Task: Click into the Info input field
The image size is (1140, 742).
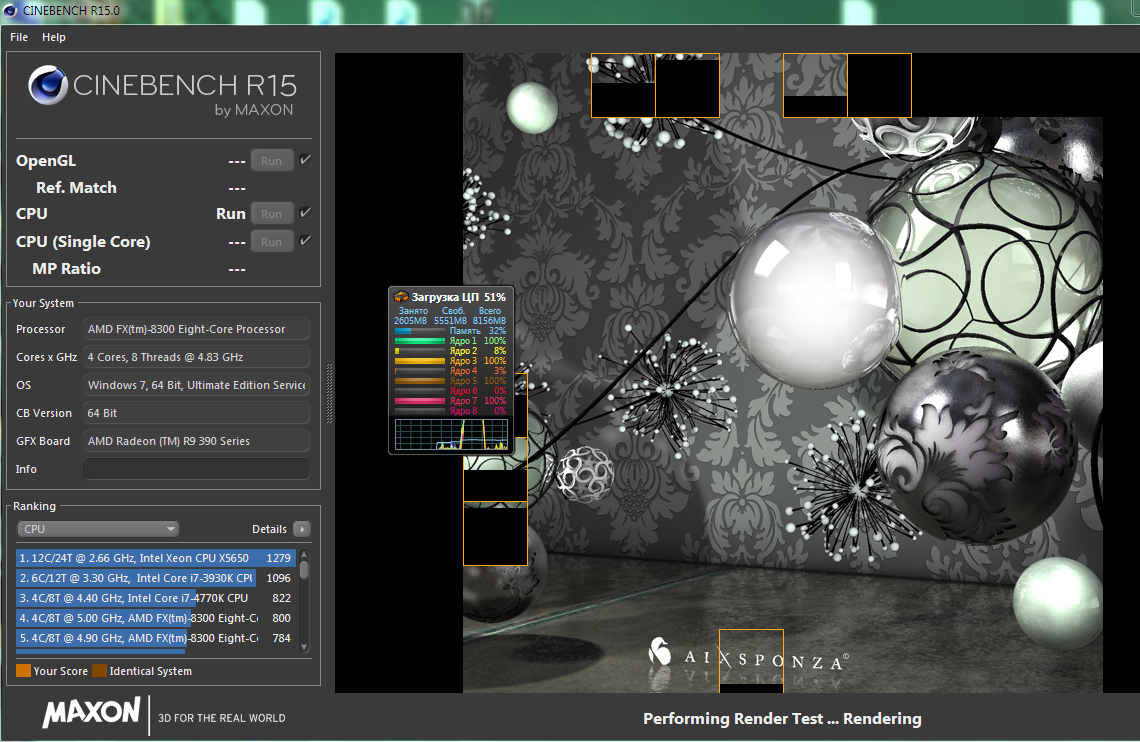Action: pos(196,469)
